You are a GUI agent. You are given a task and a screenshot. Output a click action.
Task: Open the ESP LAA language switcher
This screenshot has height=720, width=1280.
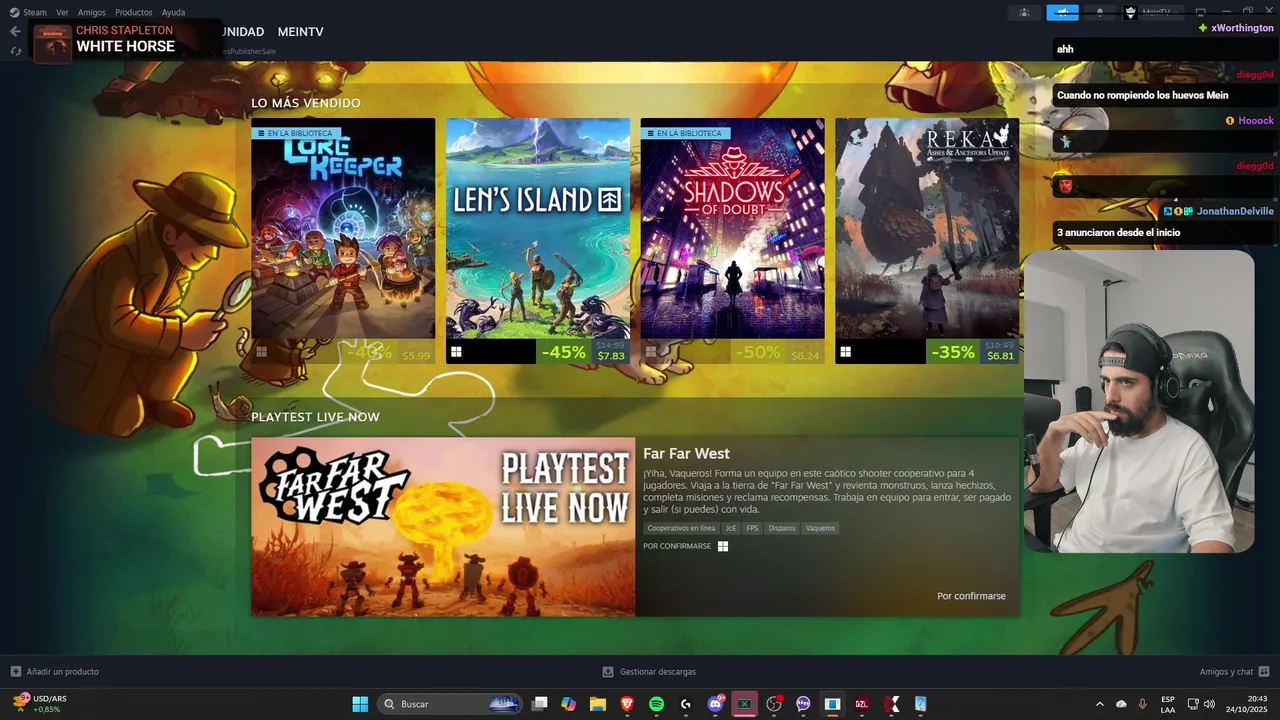(x=1168, y=704)
